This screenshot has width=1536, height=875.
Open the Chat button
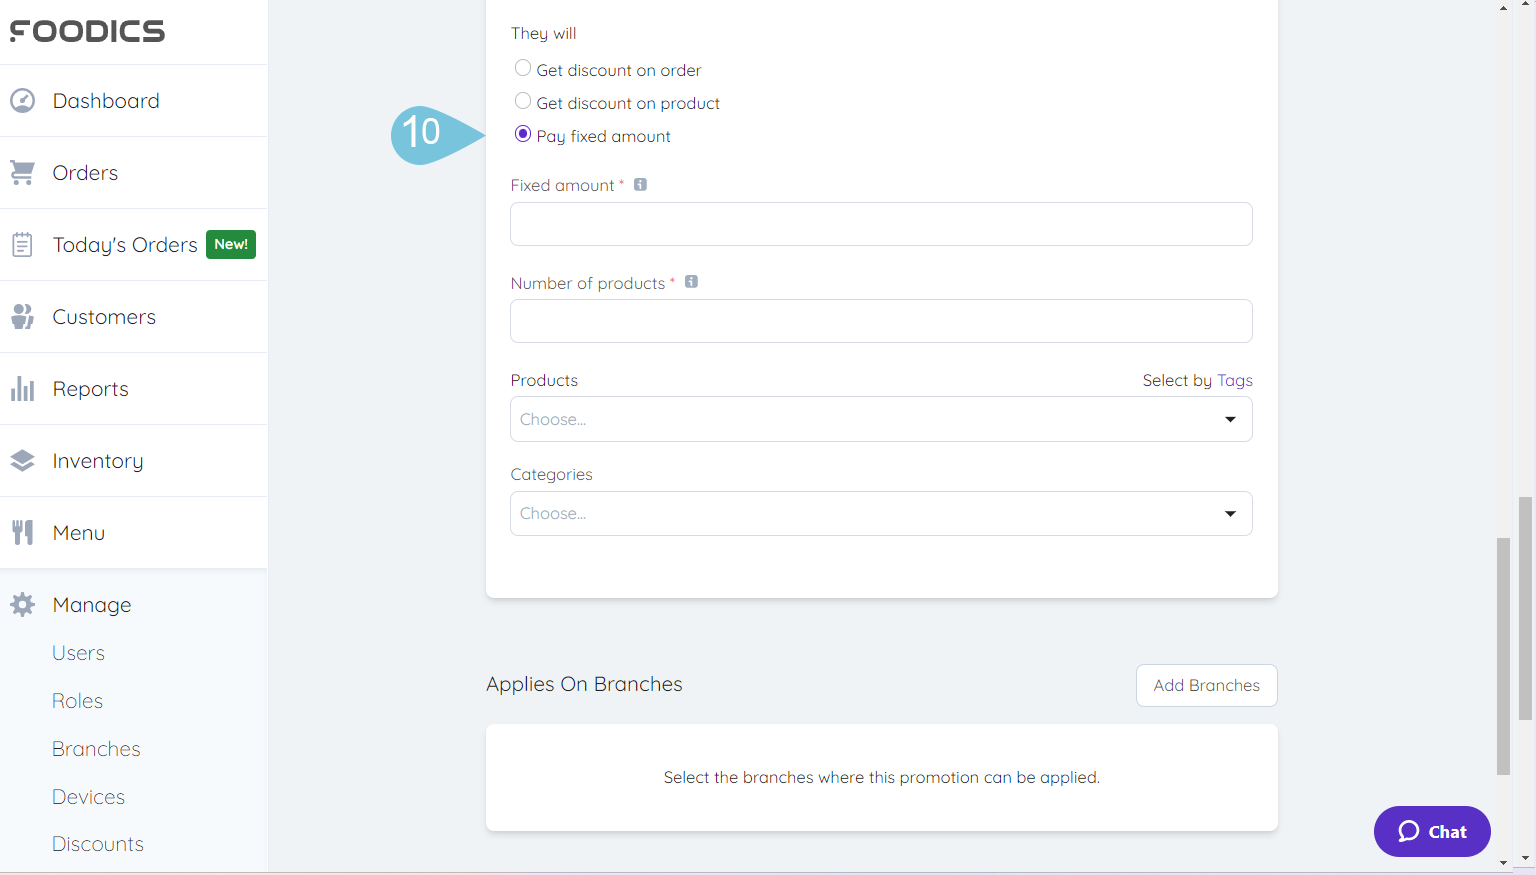(x=1432, y=831)
